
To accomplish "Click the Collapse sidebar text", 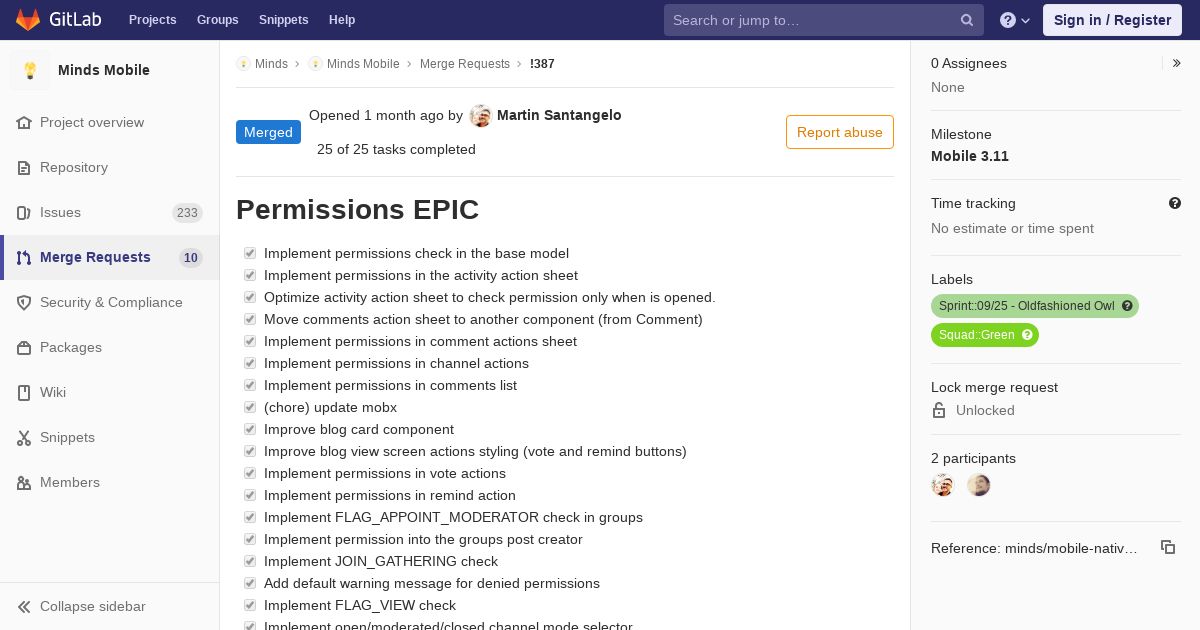I will point(93,606).
